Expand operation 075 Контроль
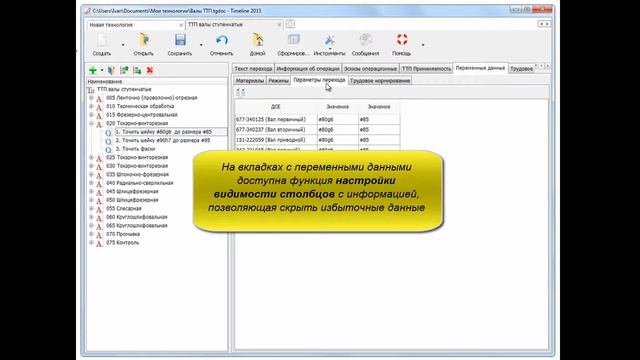 91,242
